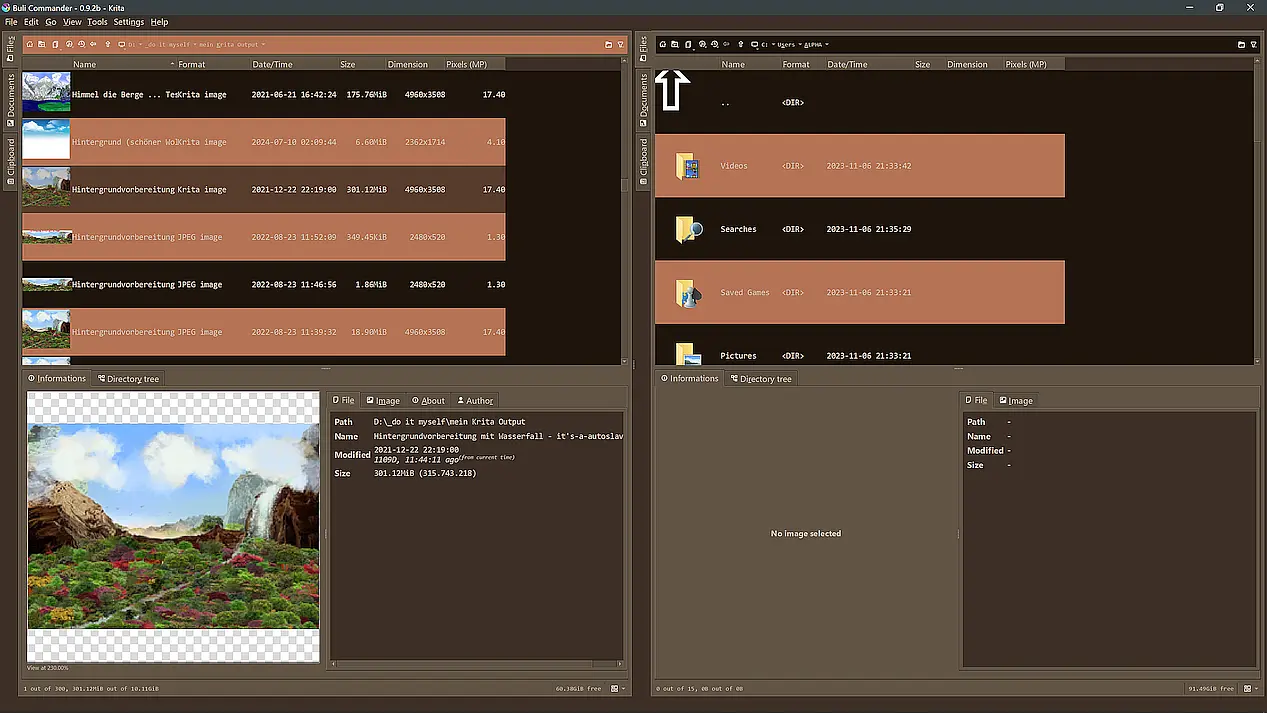Expand the 'mein Krita Output' path dropdown arrow
Screen dimensions: 1267x713
click(263, 44)
